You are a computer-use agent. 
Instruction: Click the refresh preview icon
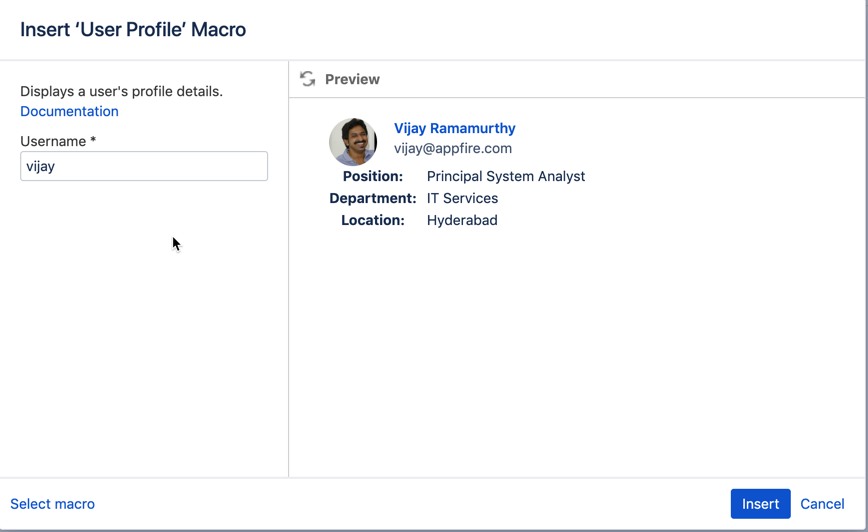[x=308, y=79]
